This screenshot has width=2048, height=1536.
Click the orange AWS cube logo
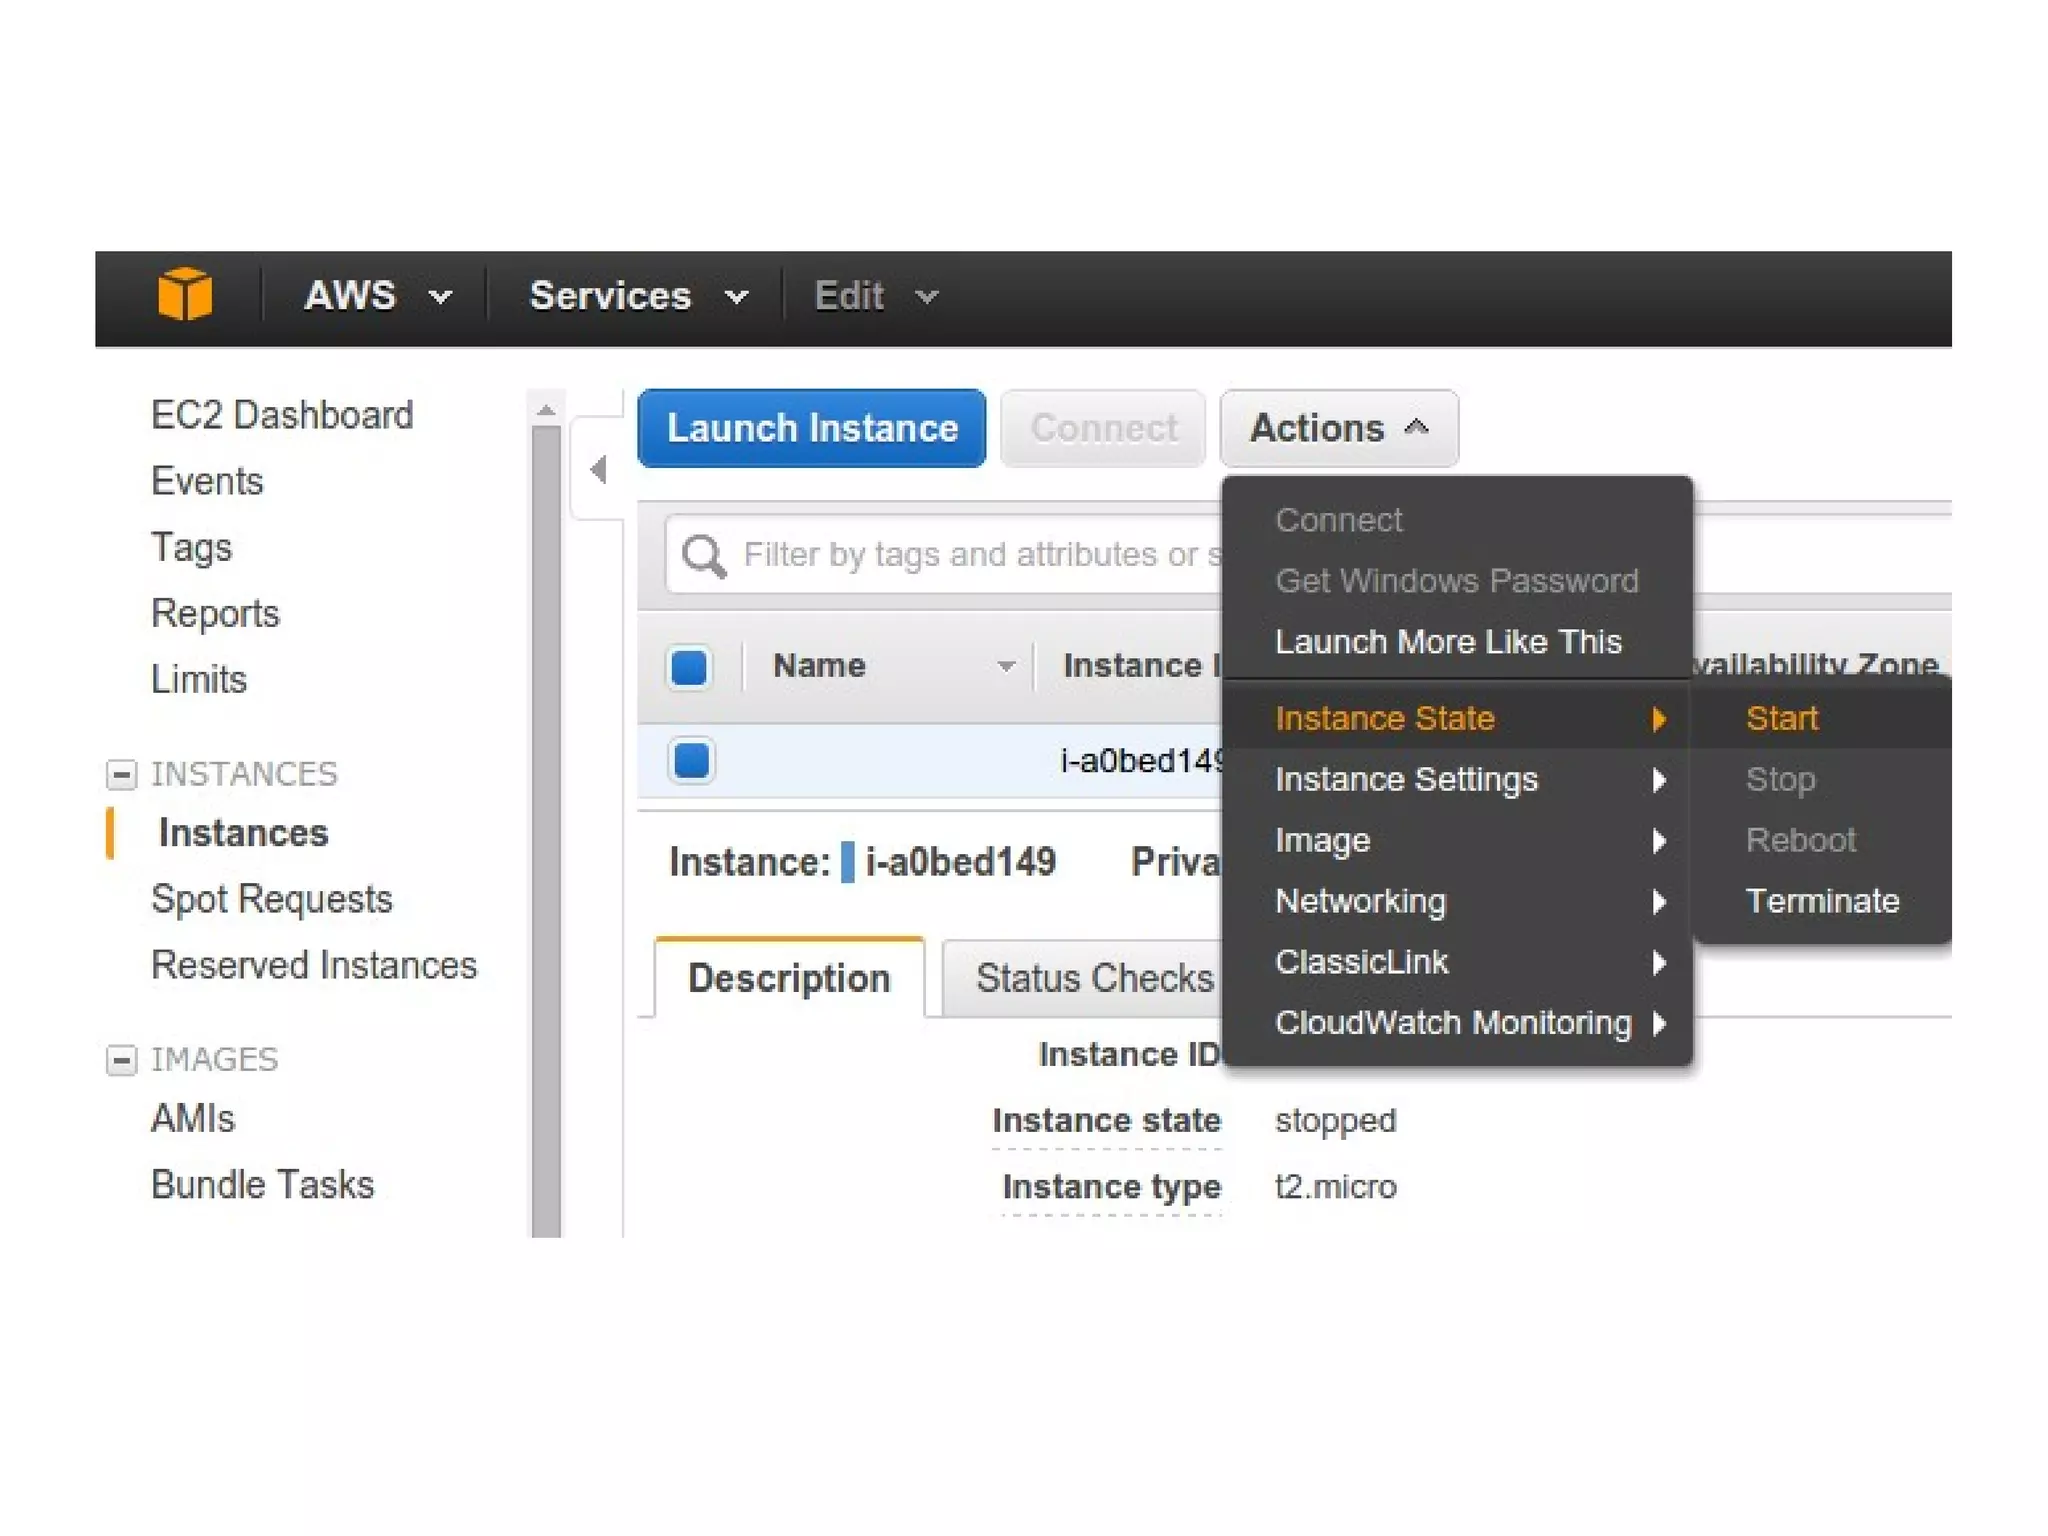[x=185, y=295]
